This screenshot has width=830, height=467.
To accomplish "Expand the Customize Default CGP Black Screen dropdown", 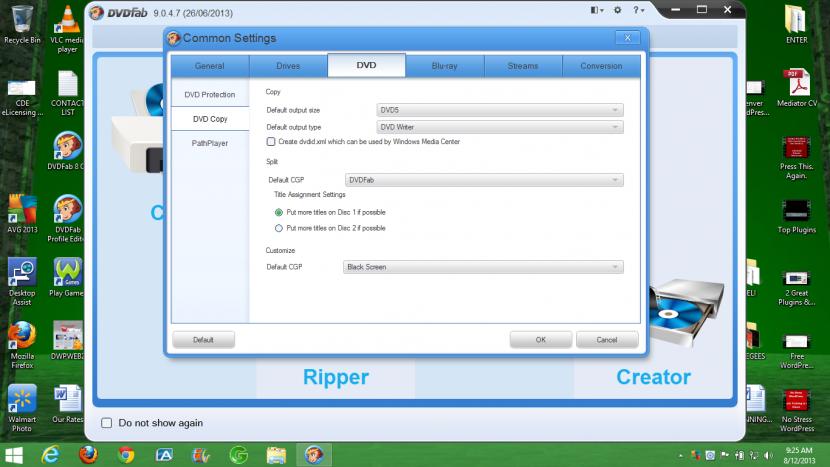I will click(x=483, y=267).
